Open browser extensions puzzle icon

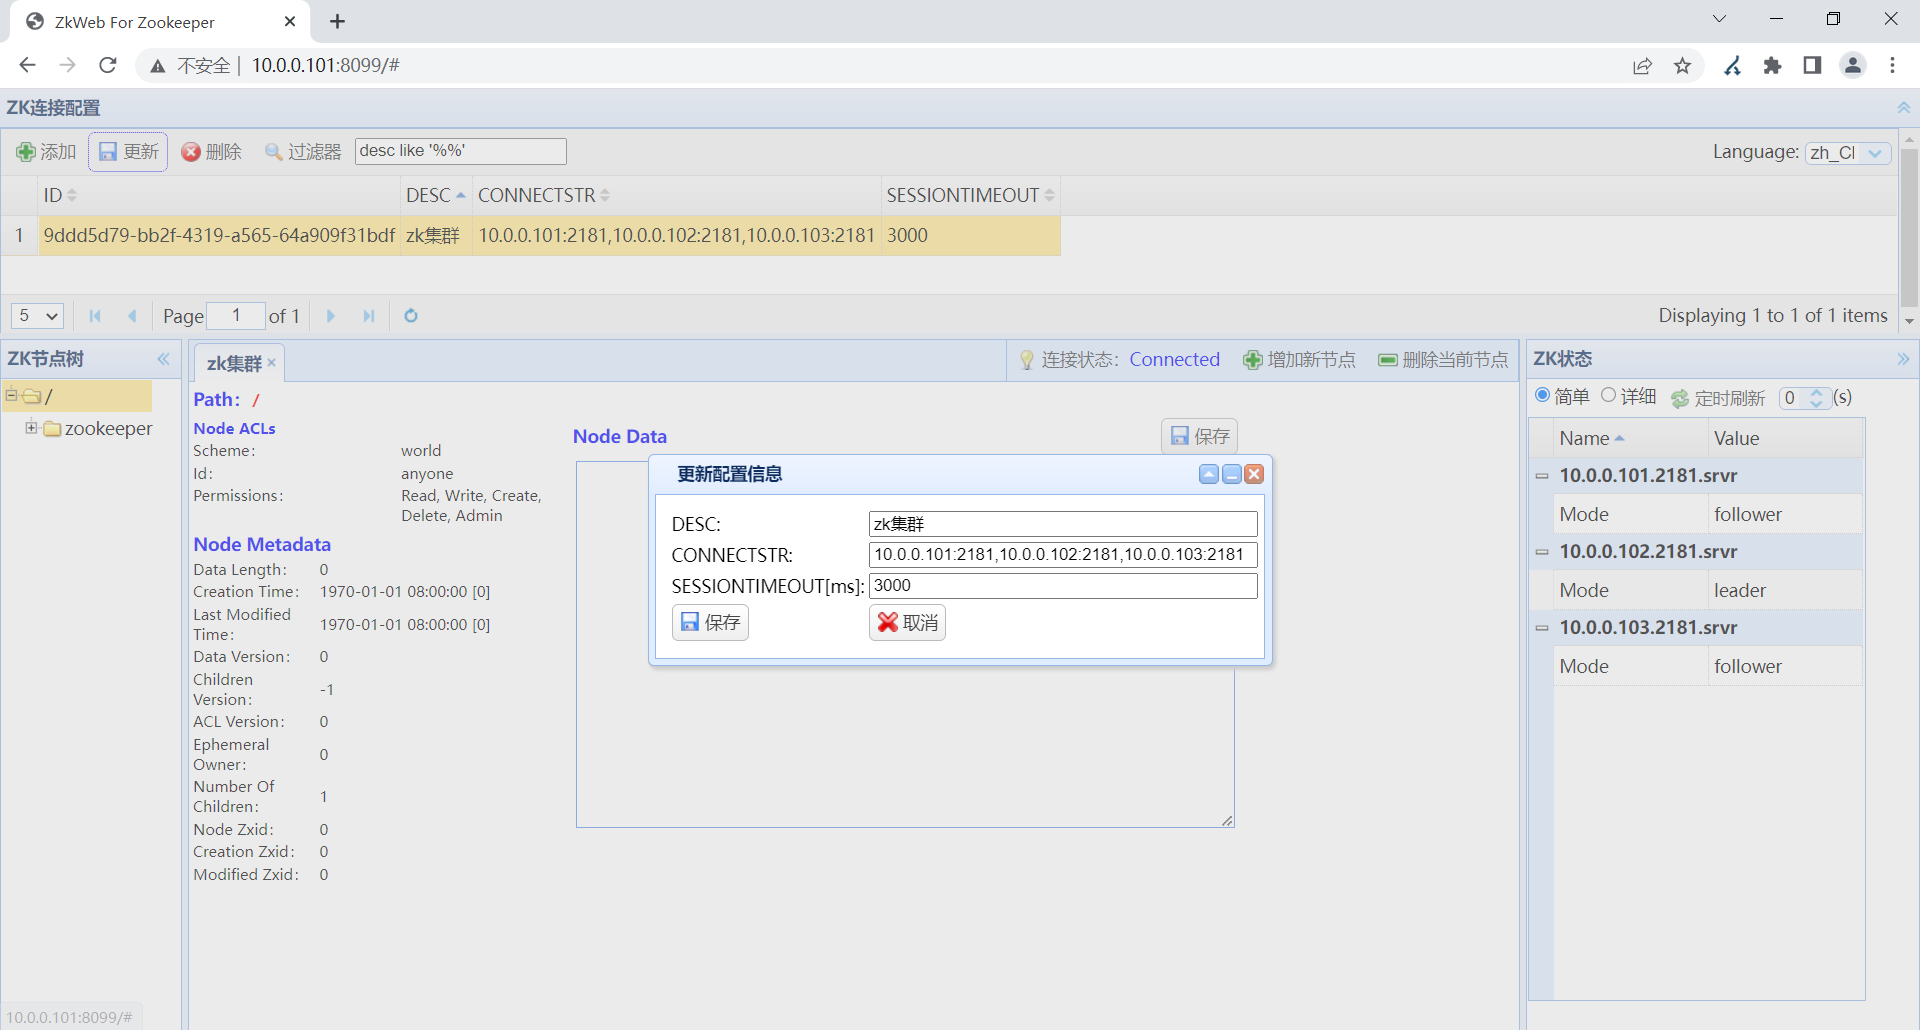click(1773, 66)
